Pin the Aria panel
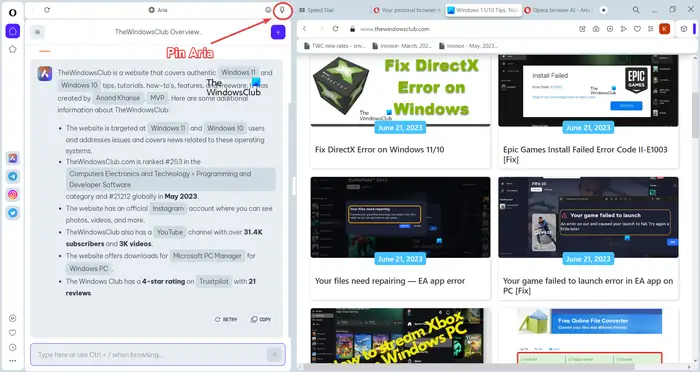This screenshot has height=372, width=700. pyautogui.click(x=282, y=10)
